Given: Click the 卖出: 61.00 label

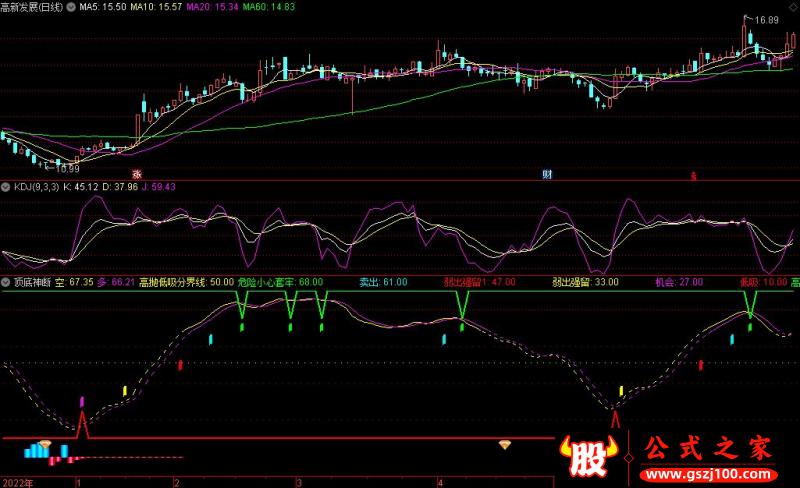Looking at the screenshot, I should [383, 282].
